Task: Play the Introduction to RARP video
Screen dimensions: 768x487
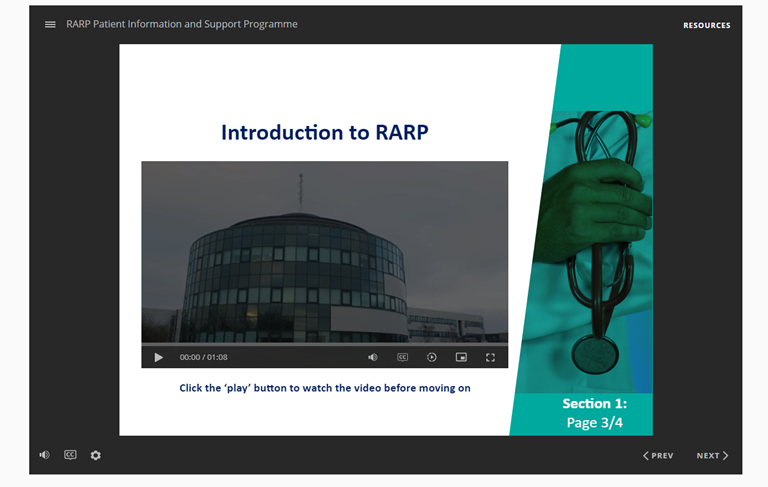Action: (x=158, y=358)
